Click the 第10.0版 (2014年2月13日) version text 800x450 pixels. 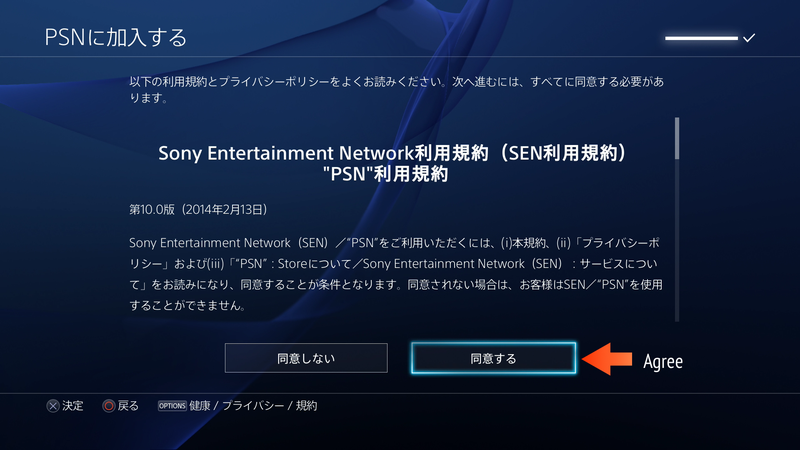click(198, 210)
